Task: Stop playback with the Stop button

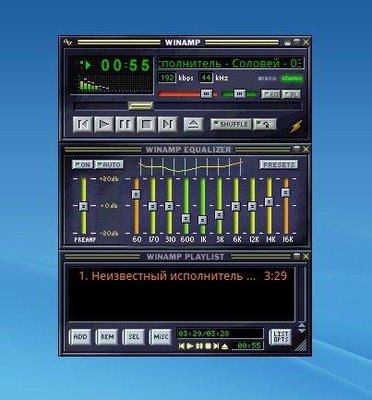Action: pos(146,125)
